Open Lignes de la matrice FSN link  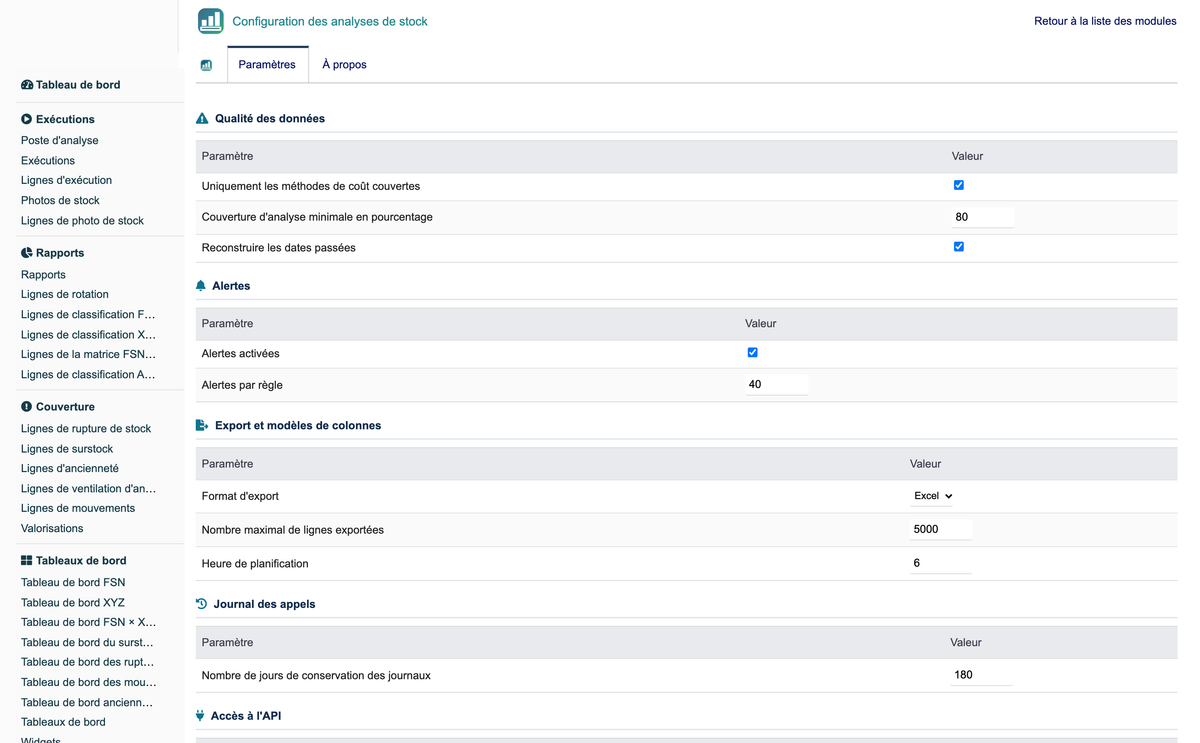click(88, 355)
